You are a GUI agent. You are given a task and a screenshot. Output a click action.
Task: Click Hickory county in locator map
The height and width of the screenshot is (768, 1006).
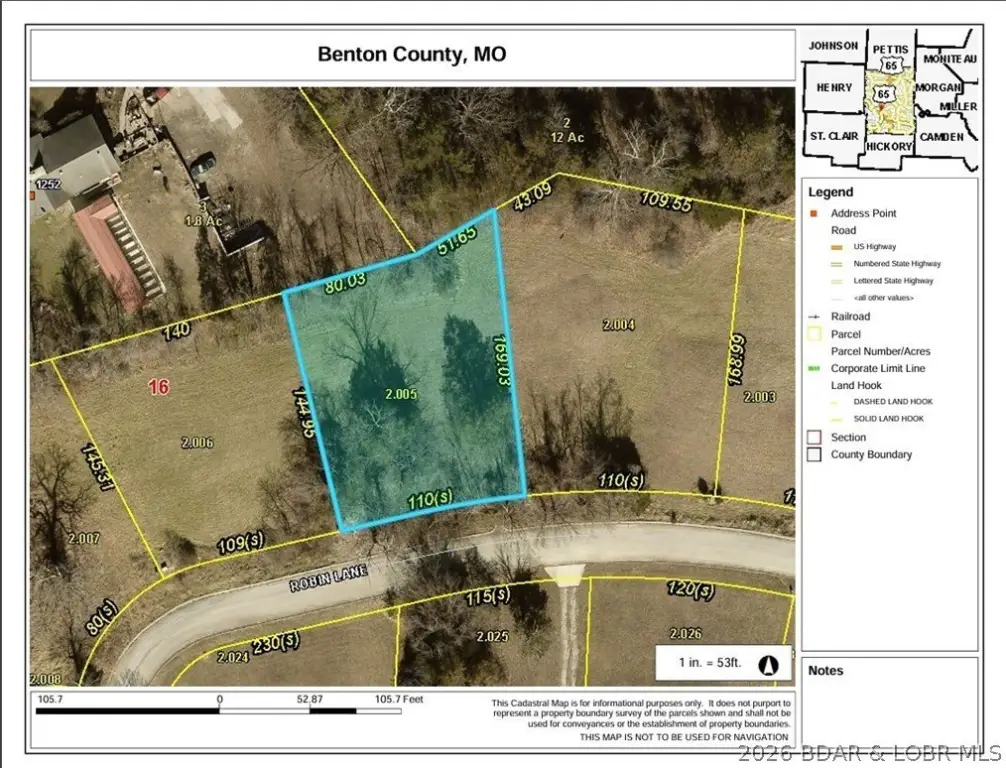pos(889,146)
